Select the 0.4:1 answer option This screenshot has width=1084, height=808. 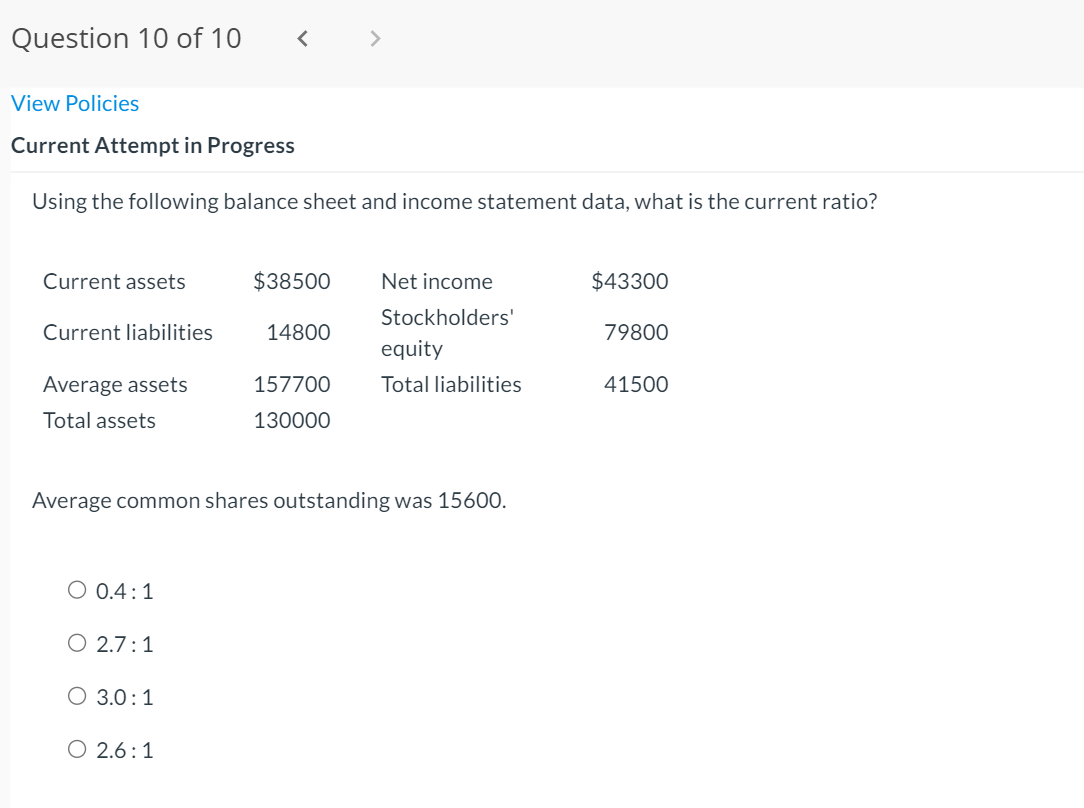pos(76,589)
